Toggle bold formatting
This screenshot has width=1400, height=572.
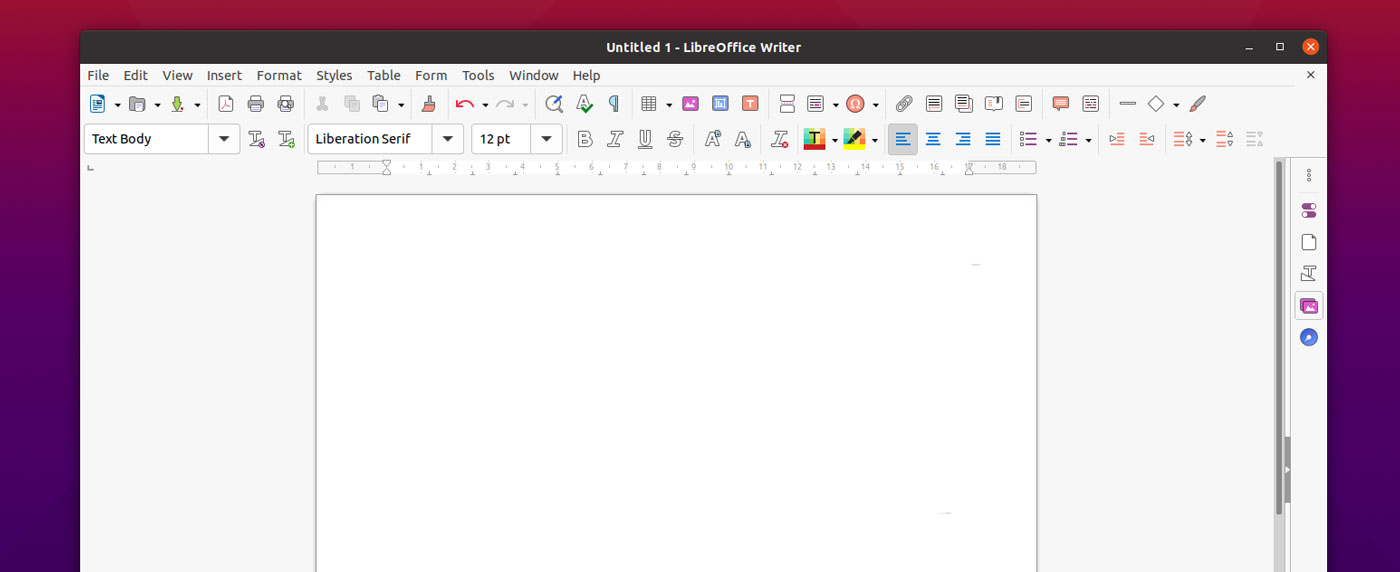click(x=585, y=139)
